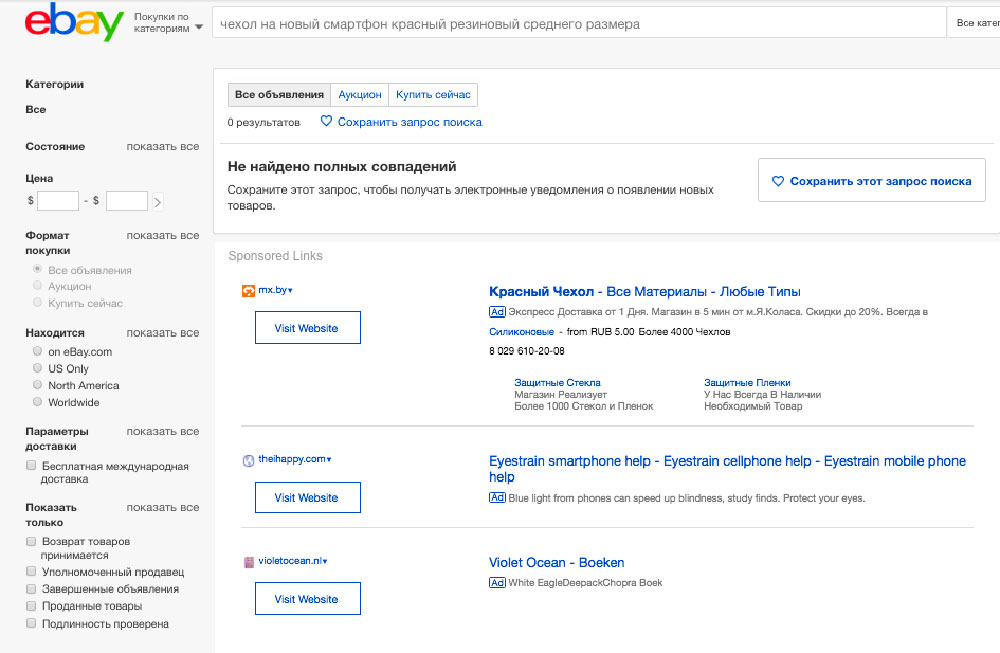The height and width of the screenshot is (653, 1000).
Task: Enable free international shipping checkbox
Action: click(32, 466)
